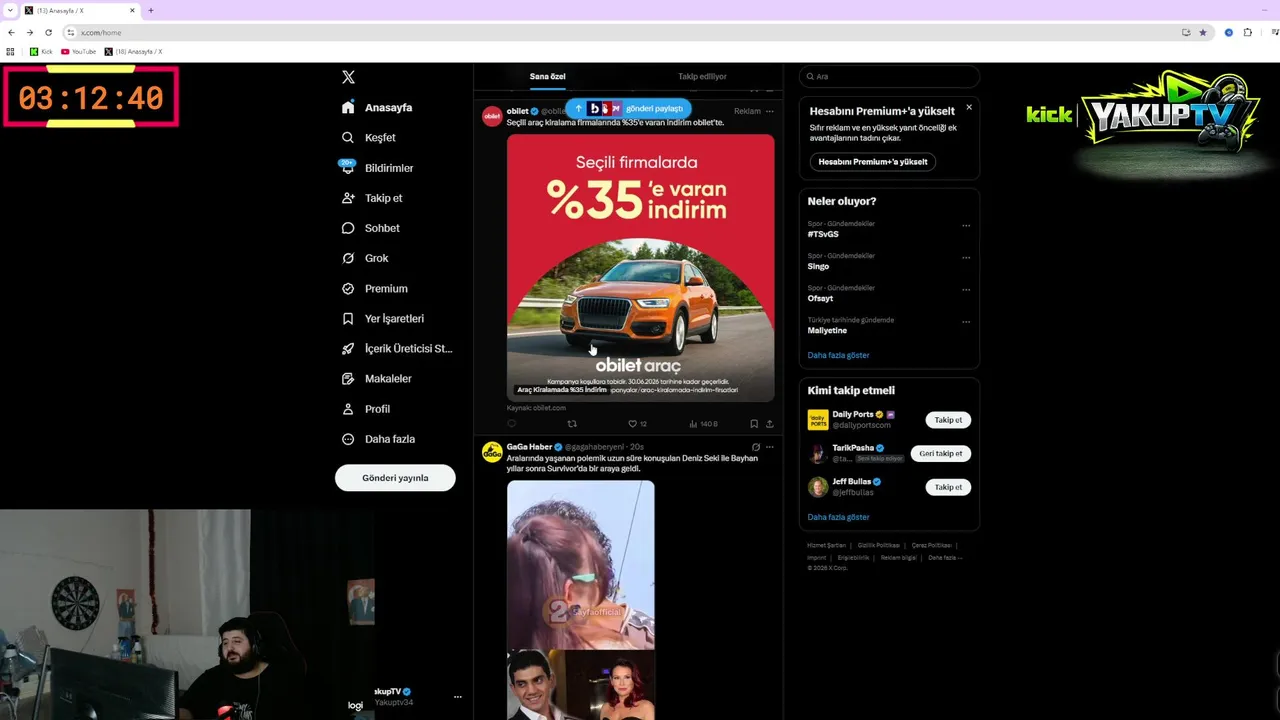Open options for Singo trend
Image resolution: width=1280 pixels, height=720 pixels.
pos(966,258)
